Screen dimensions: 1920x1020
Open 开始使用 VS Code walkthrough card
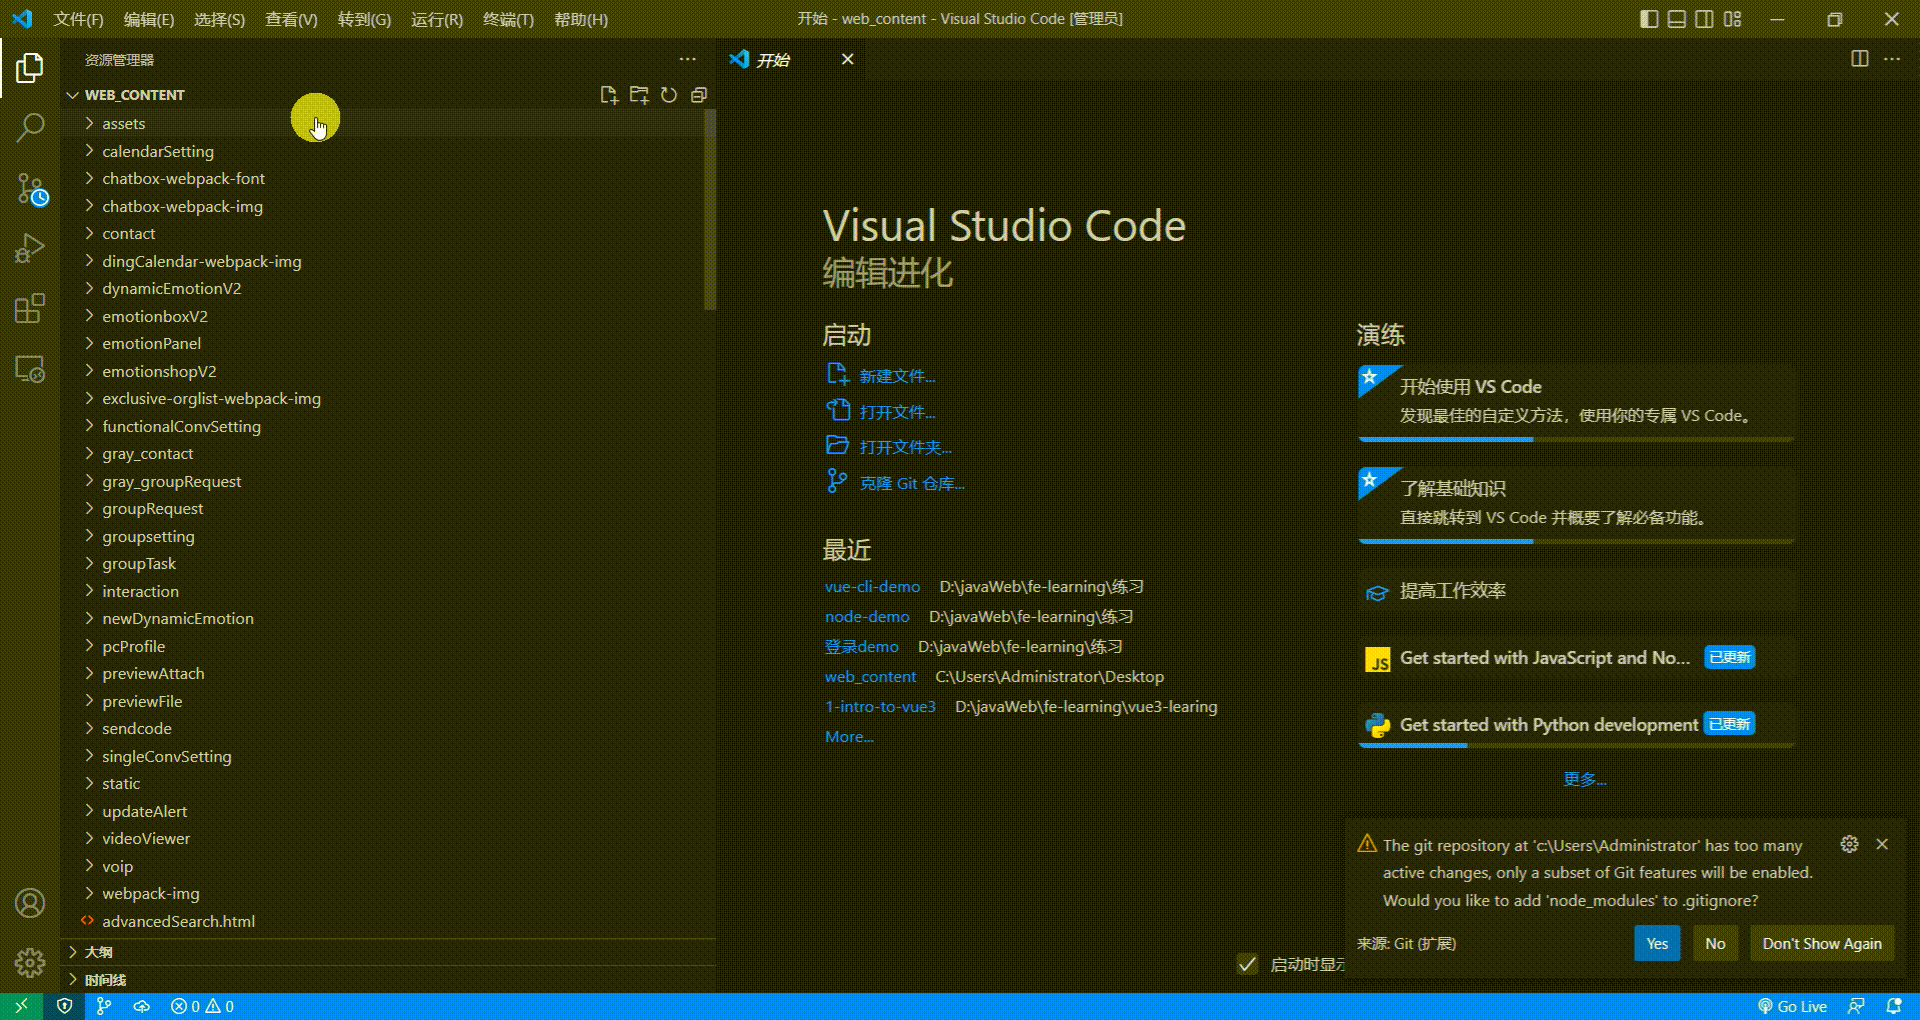1576,402
